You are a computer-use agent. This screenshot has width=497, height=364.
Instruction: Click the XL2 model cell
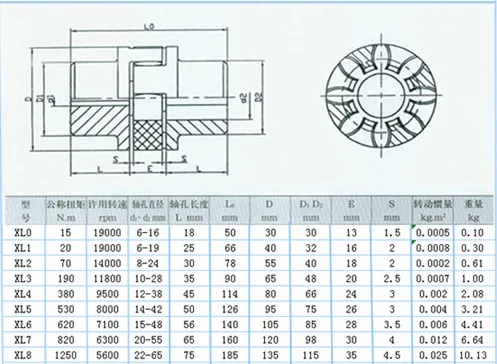[x=23, y=263]
